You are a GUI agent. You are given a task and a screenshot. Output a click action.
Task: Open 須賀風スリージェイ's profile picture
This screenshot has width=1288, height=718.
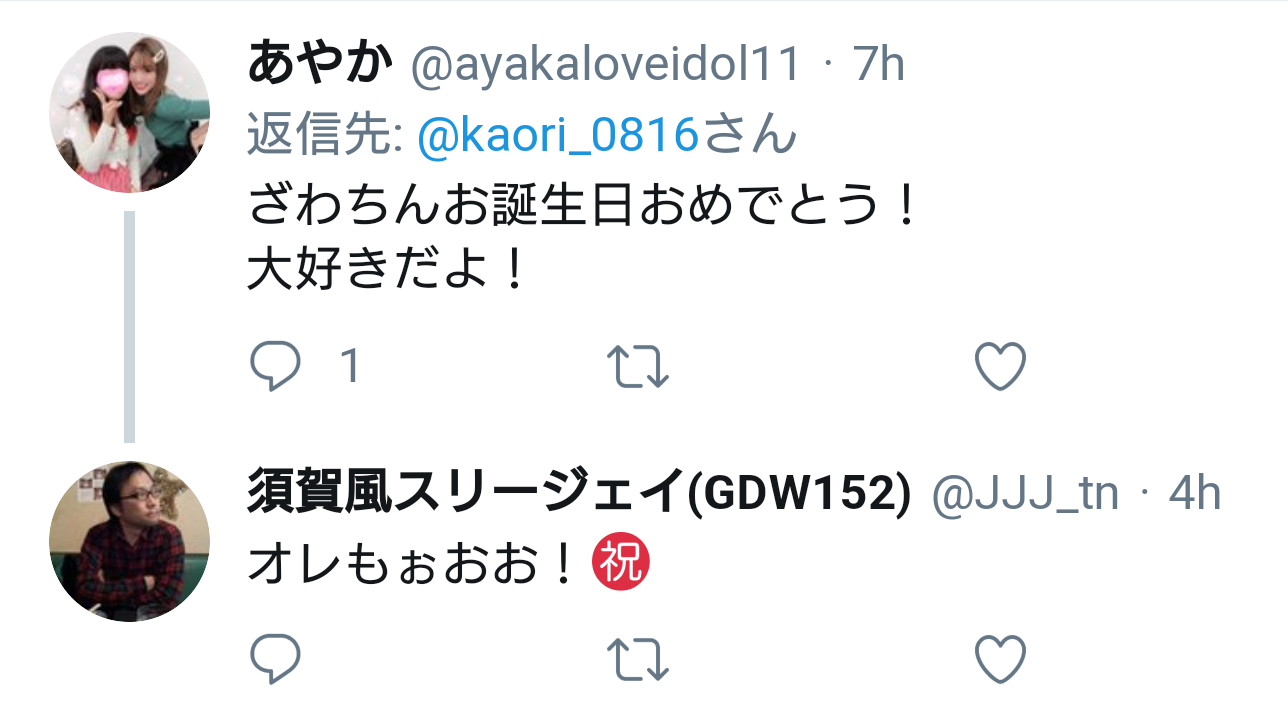coord(129,541)
